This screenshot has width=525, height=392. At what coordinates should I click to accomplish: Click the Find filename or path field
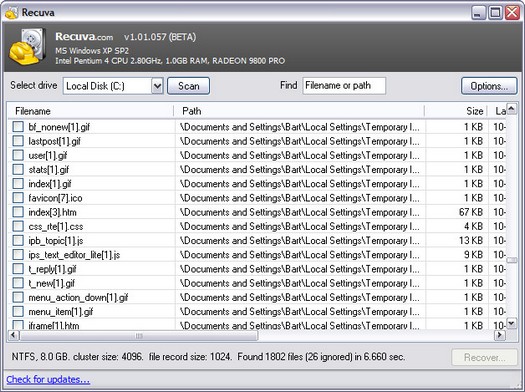[344, 86]
